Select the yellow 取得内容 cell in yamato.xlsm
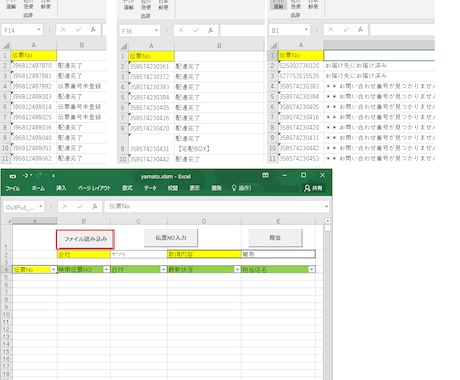The width and height of the screenshot is (460, 380). (204, 255)
